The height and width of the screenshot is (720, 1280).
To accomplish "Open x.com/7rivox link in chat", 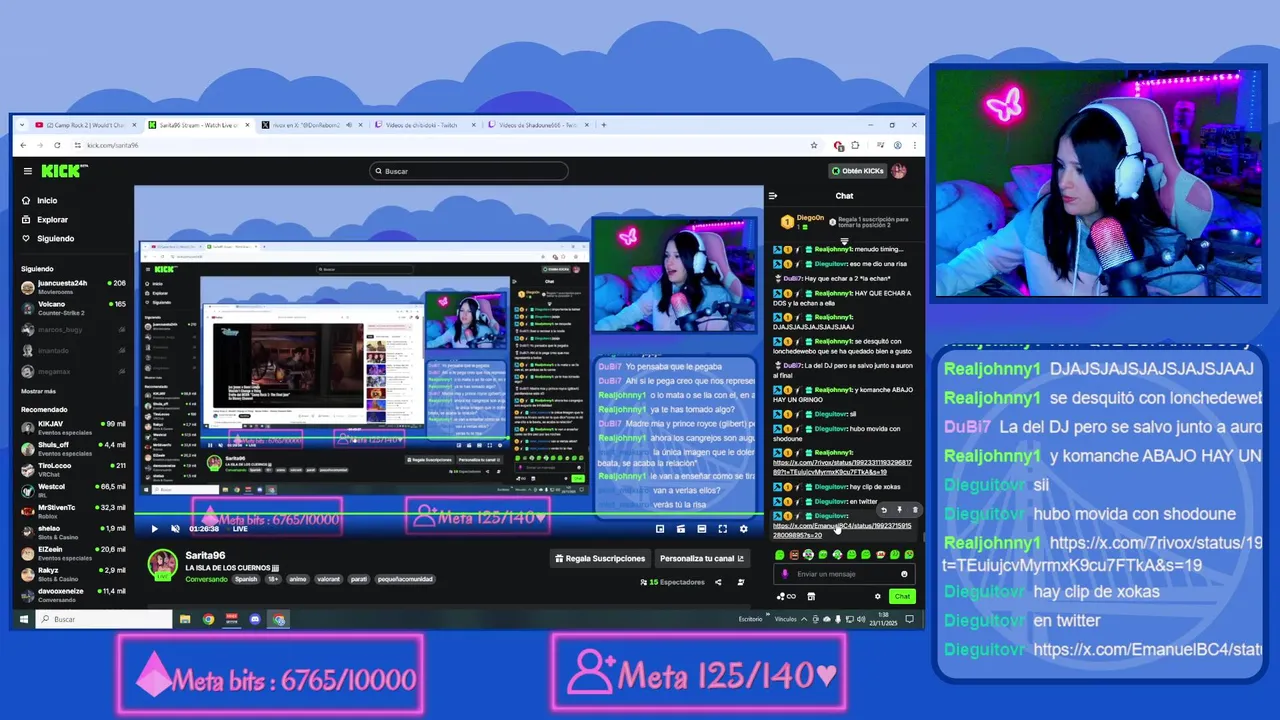I will point(842,467).
